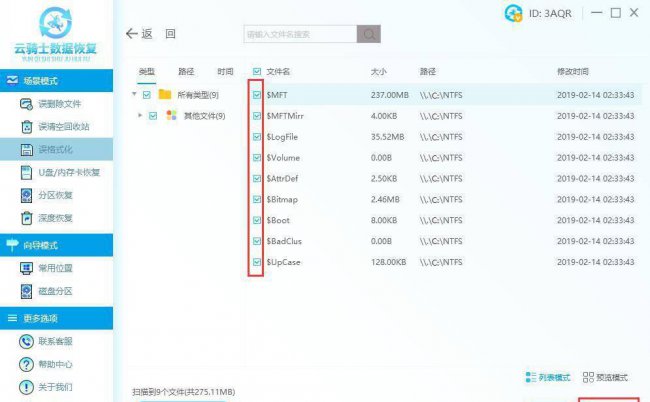The height and width of the screenshot is (402, 650).
Task: Click the 所有类型(9) tree label
Action: pyautogui.click(x=198, y=95)
